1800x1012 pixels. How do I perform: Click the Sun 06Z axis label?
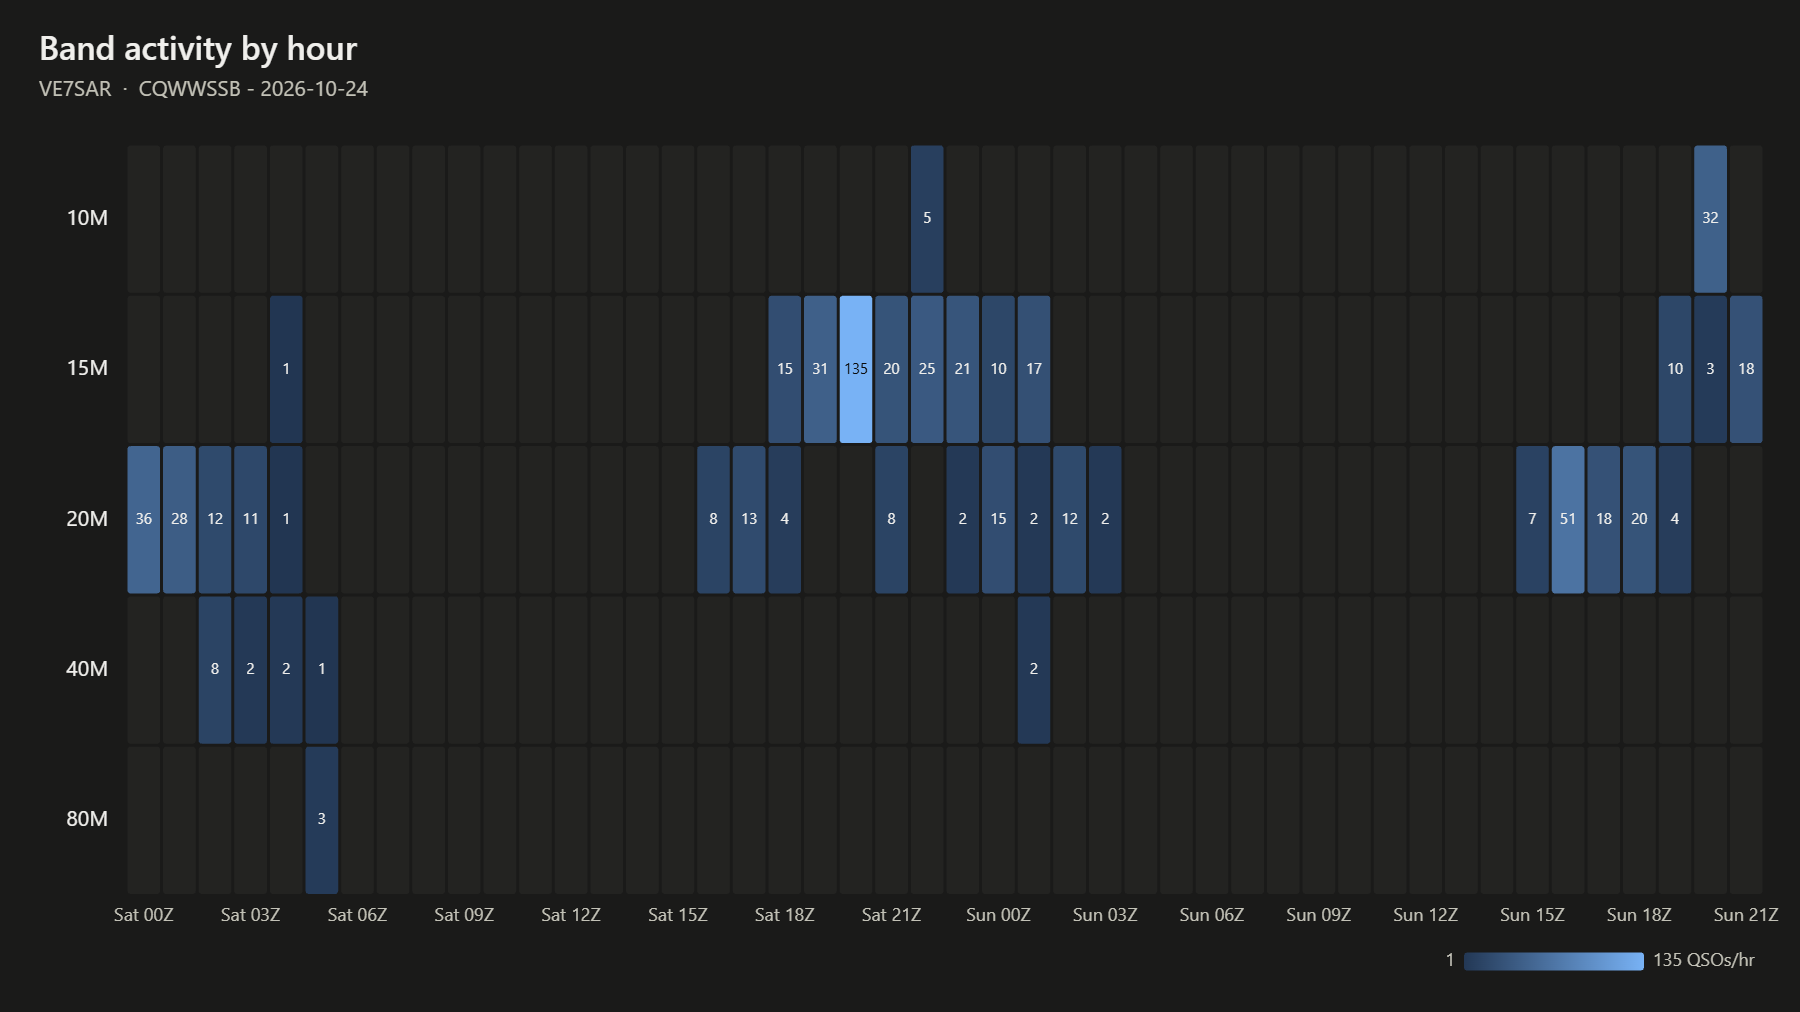point(1212,915)
